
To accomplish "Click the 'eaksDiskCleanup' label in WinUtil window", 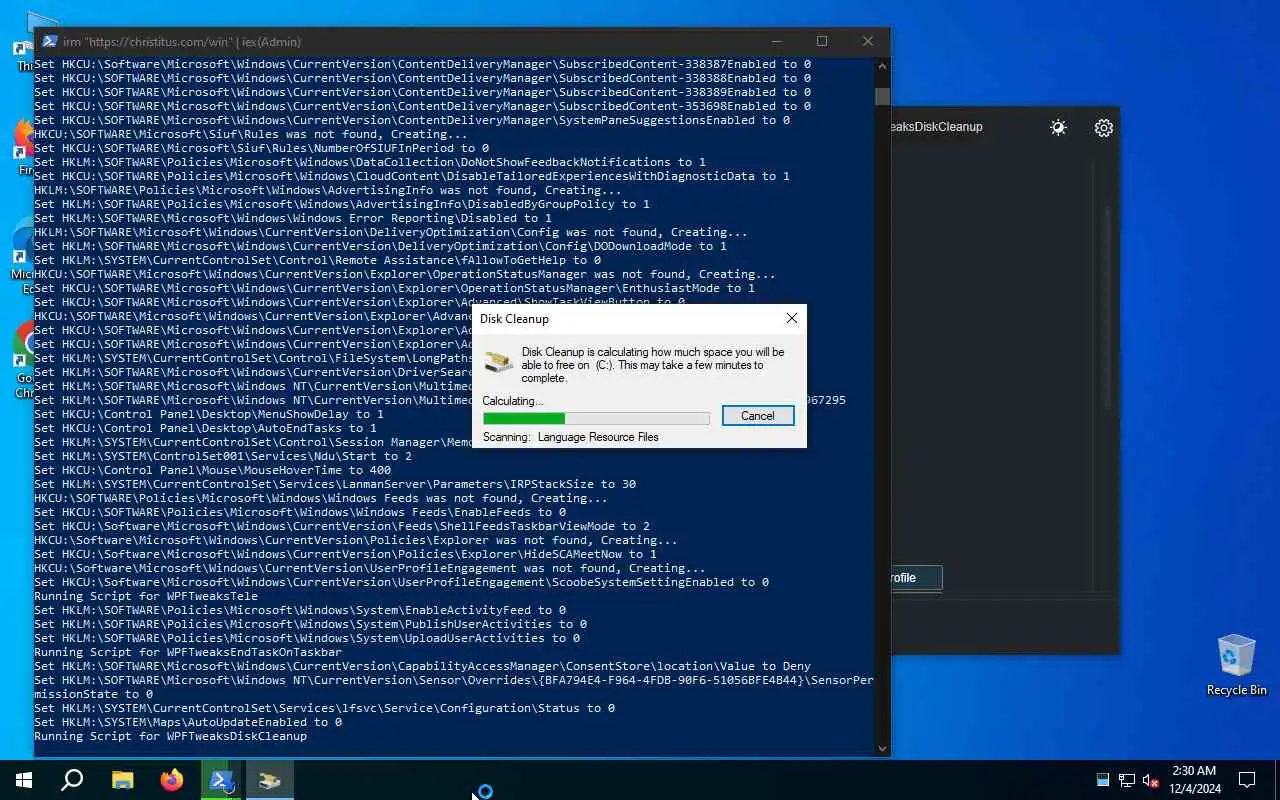I will 937,127.
